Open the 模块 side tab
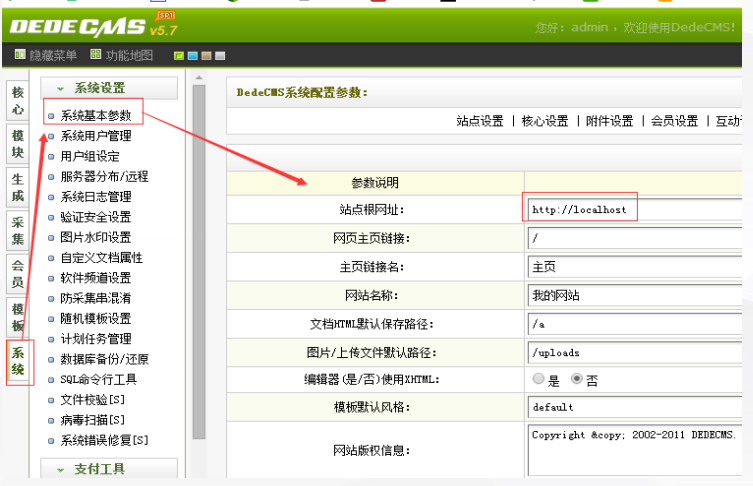Image resolution: width=753 pixels, height=486 pixels. point(18,144)
